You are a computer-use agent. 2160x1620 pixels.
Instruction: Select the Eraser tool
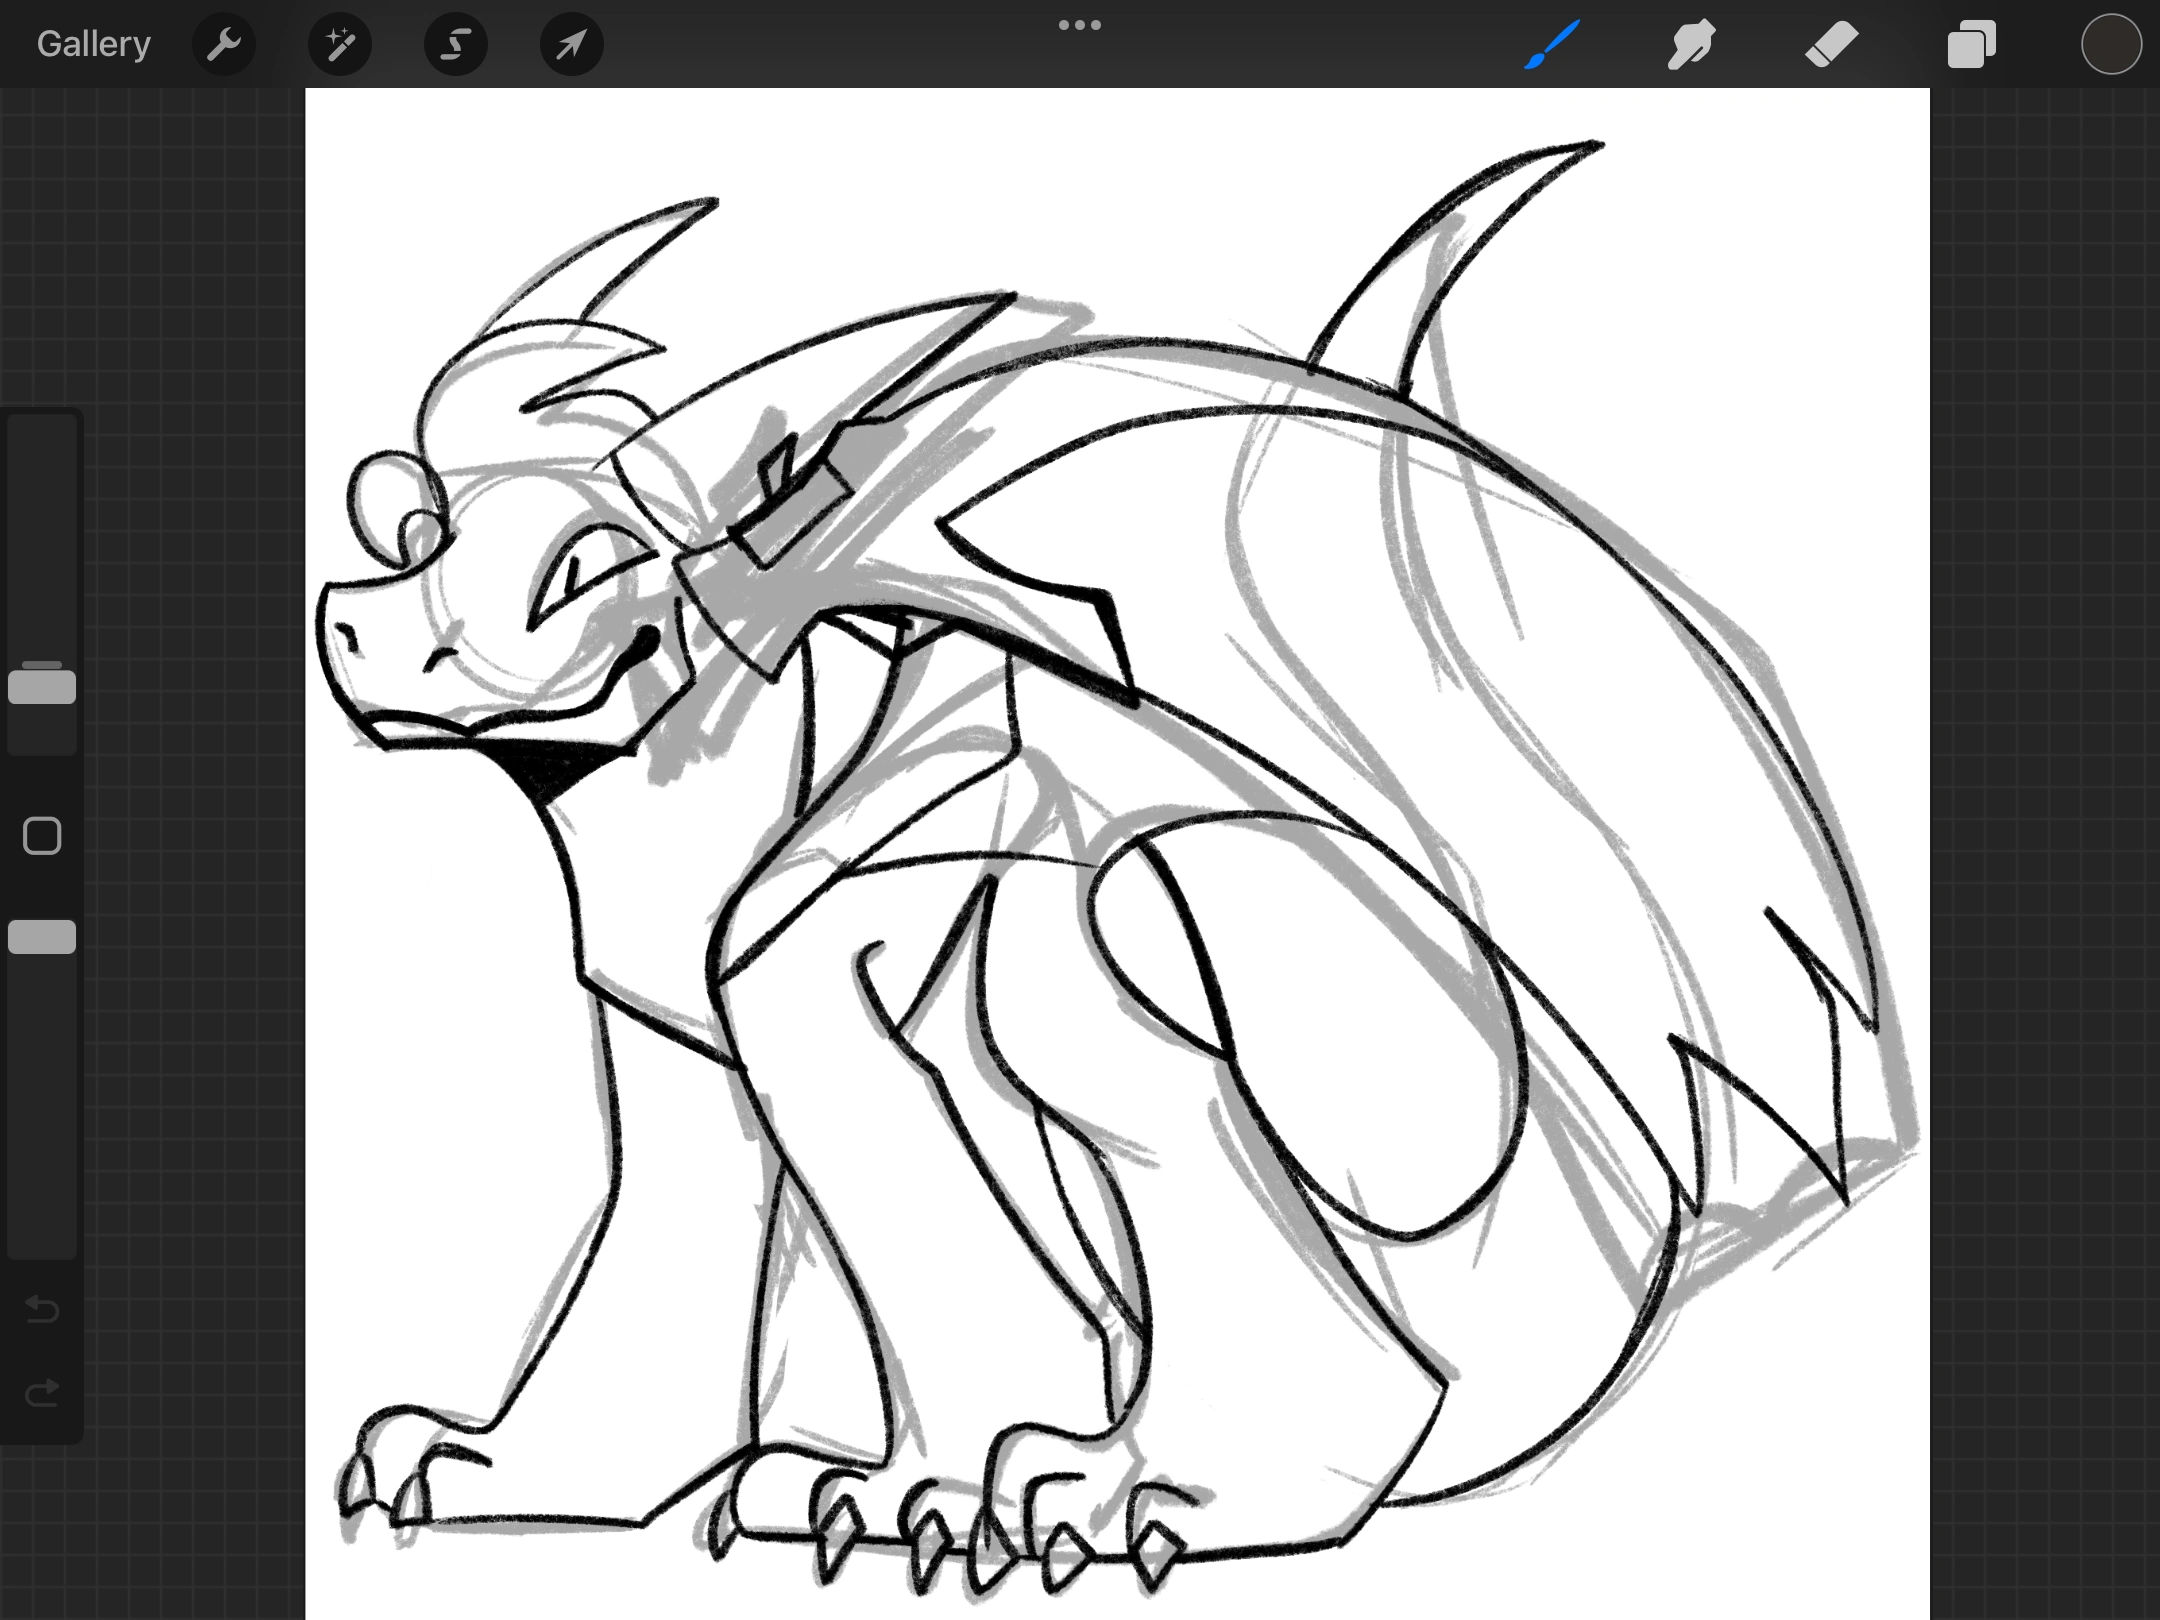(1831, 45)
